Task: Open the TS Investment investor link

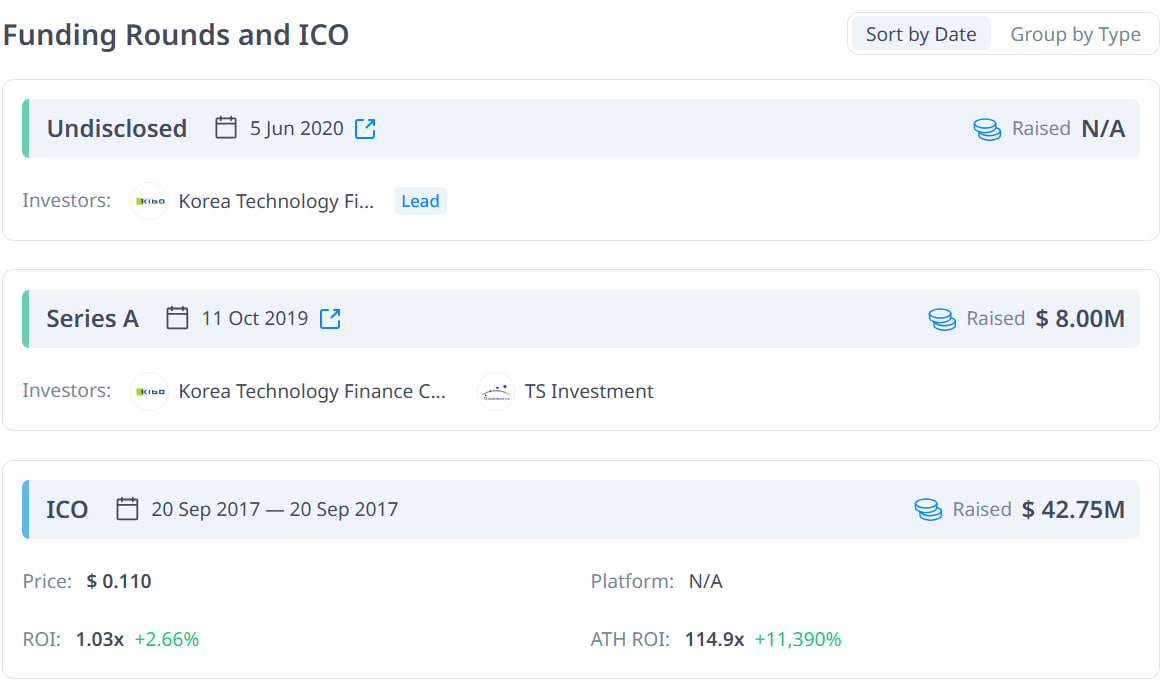Action: pos(589,391)
